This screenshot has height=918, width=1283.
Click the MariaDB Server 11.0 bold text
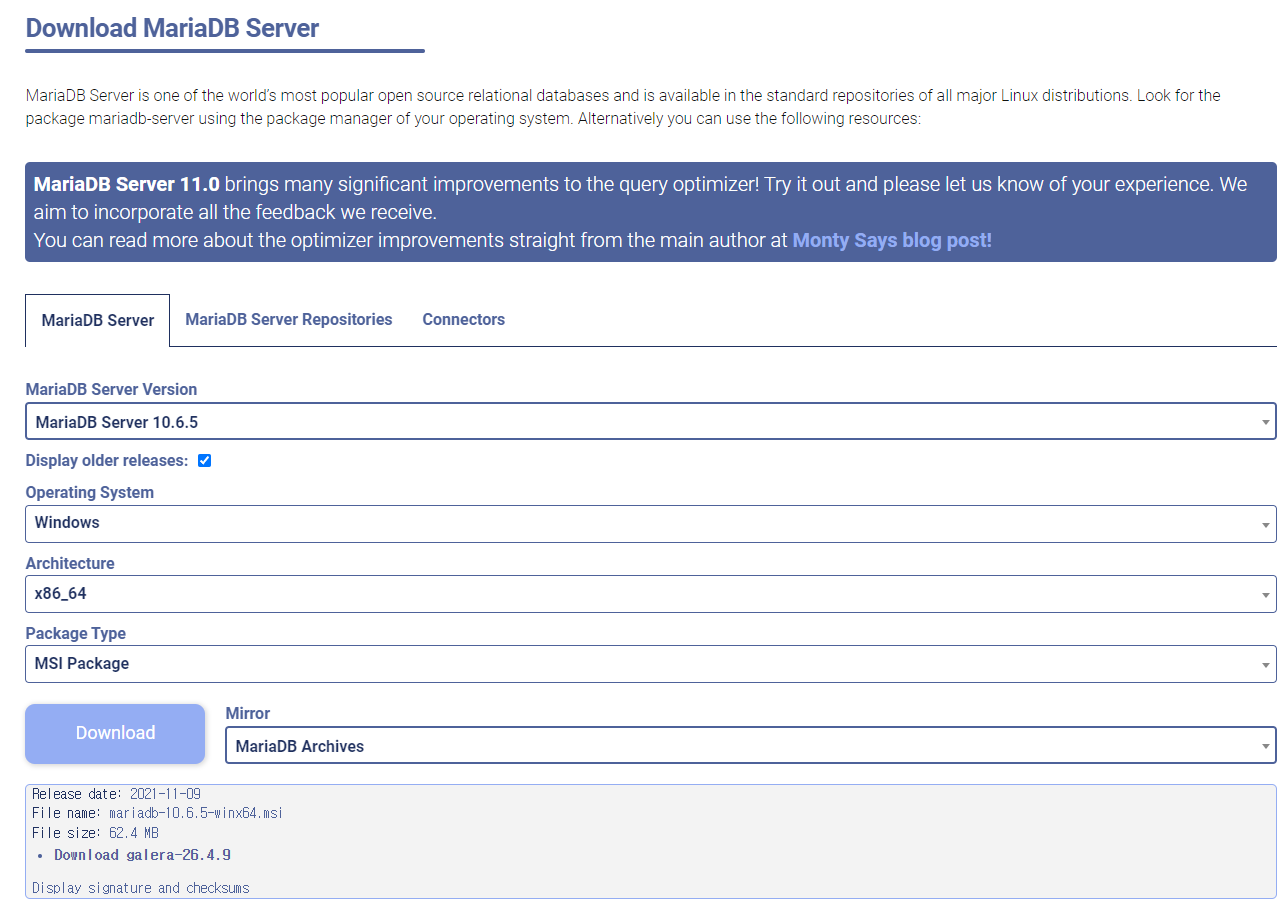(x=126, y=185)
